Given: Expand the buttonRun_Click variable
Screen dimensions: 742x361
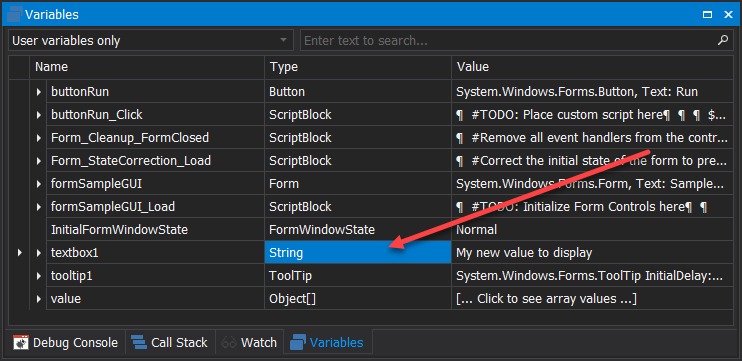Looking at the screenshot, I should (39, 114).
